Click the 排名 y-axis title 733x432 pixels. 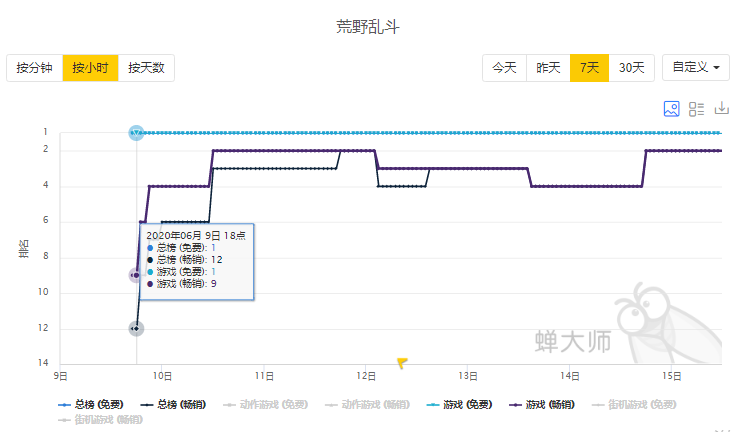[x=23, y=249]
